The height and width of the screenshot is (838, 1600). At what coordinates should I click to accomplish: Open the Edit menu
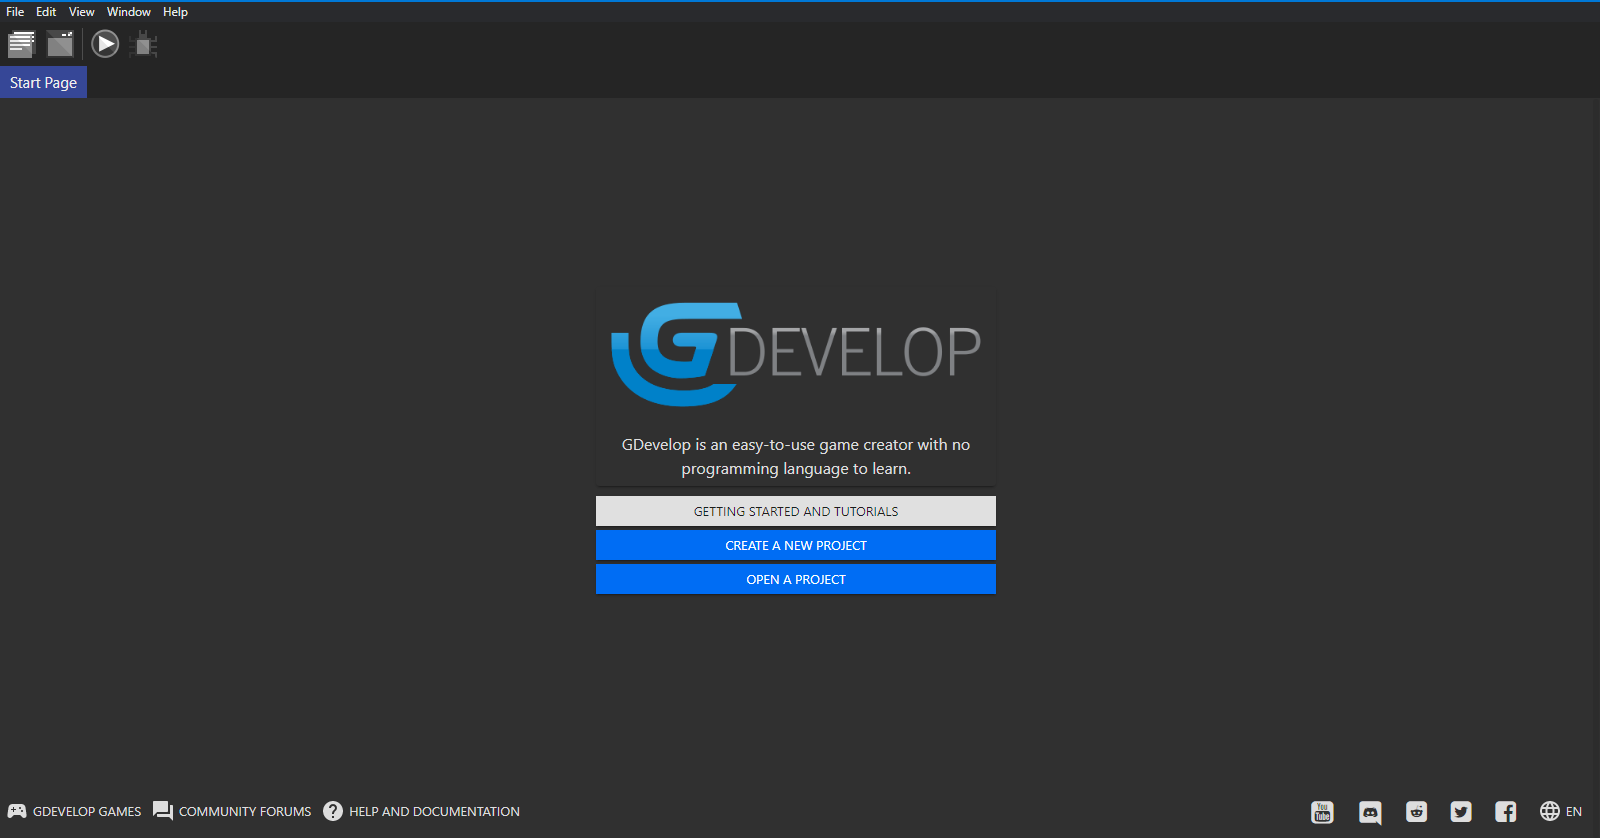click(46, 12)
